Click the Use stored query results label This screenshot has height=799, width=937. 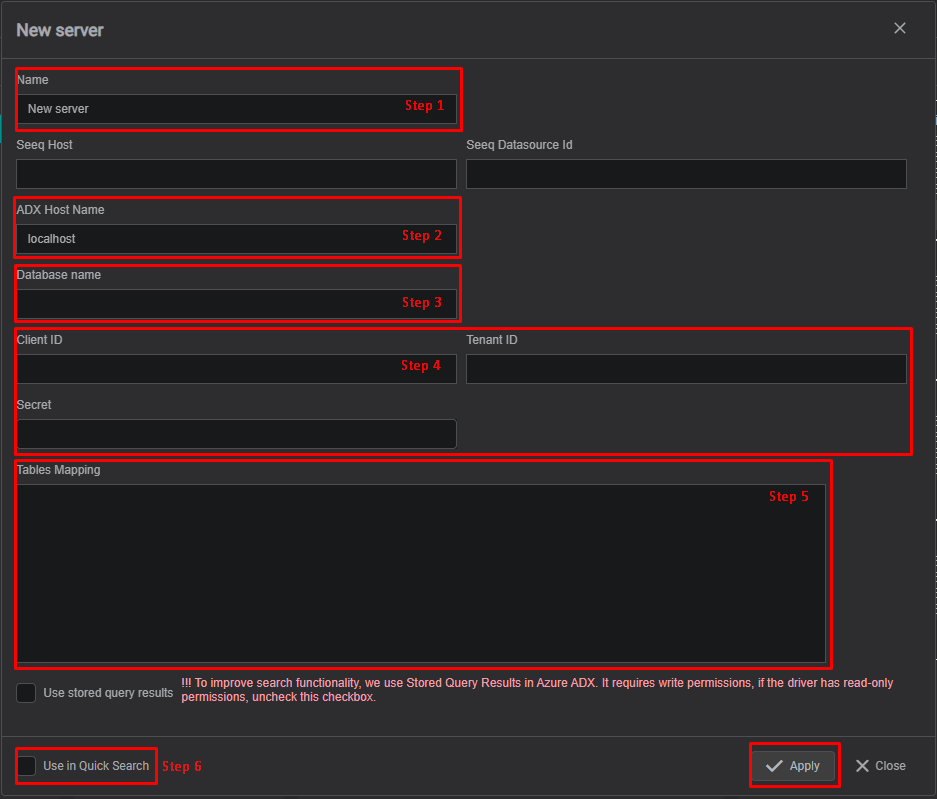pos(107,692)
